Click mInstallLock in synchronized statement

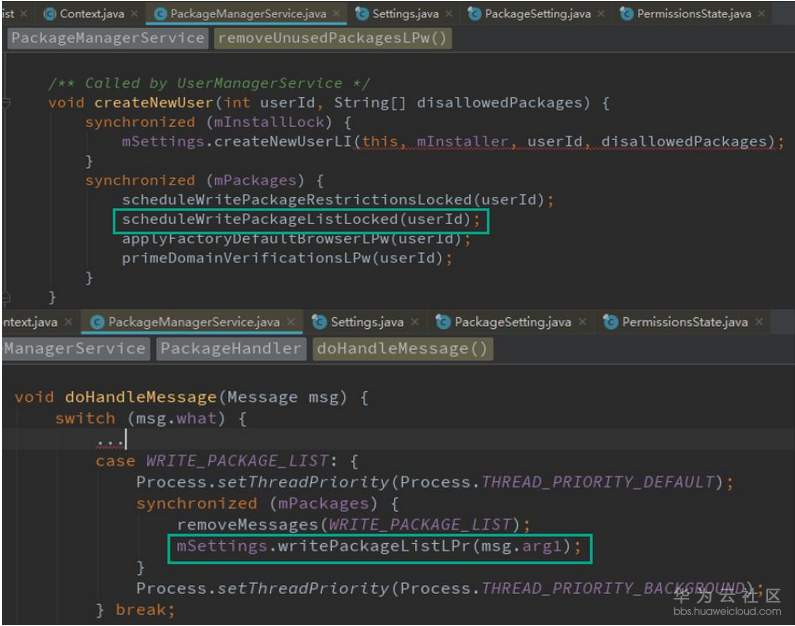269,122
